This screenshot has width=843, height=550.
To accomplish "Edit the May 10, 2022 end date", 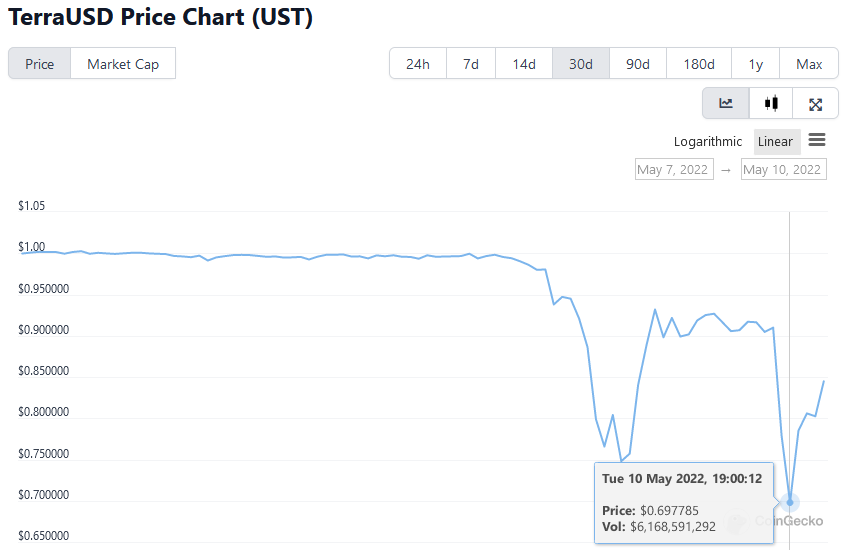I will [783, 169].
